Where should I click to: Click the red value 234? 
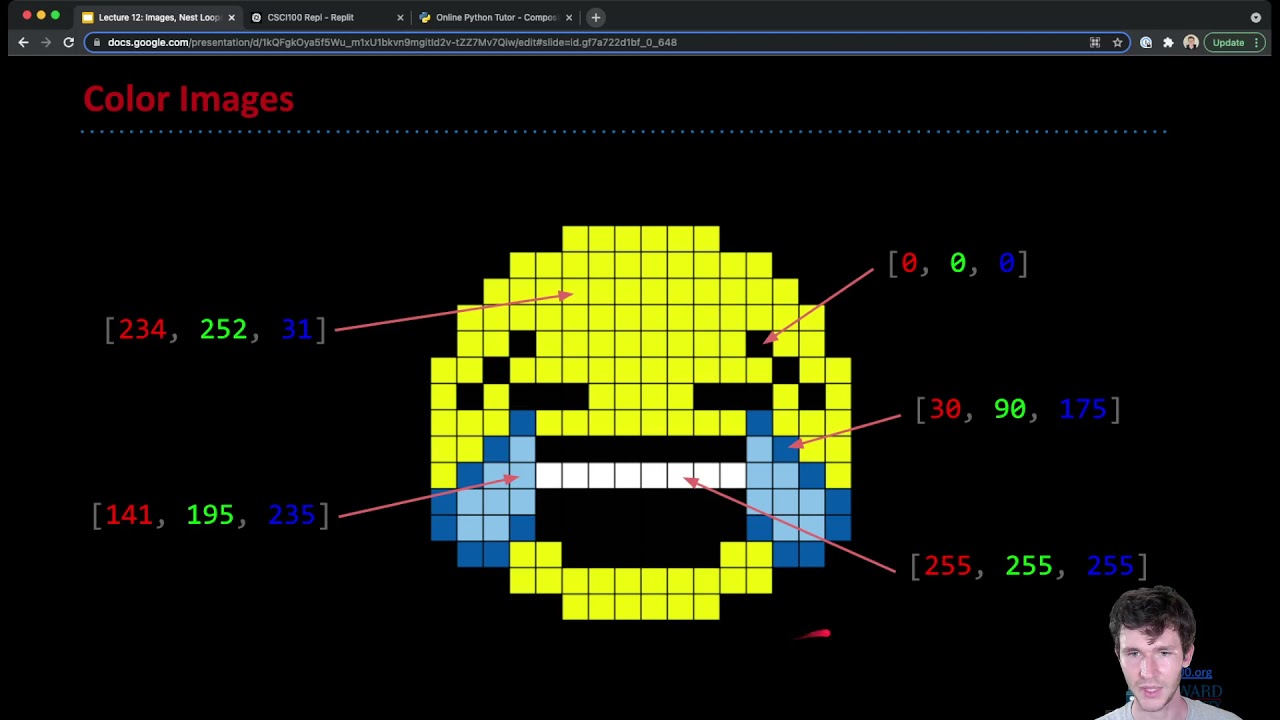(142, 329)
